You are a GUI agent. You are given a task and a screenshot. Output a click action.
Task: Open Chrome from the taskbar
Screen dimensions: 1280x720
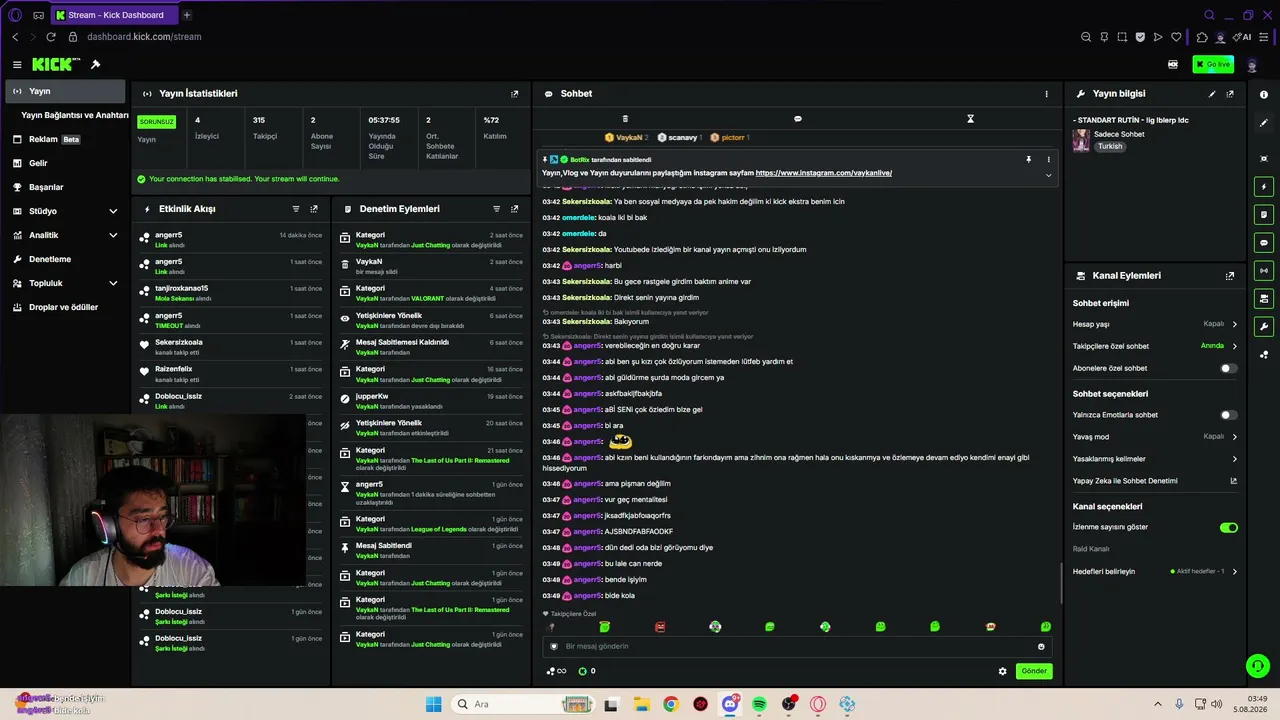point(671,704)
